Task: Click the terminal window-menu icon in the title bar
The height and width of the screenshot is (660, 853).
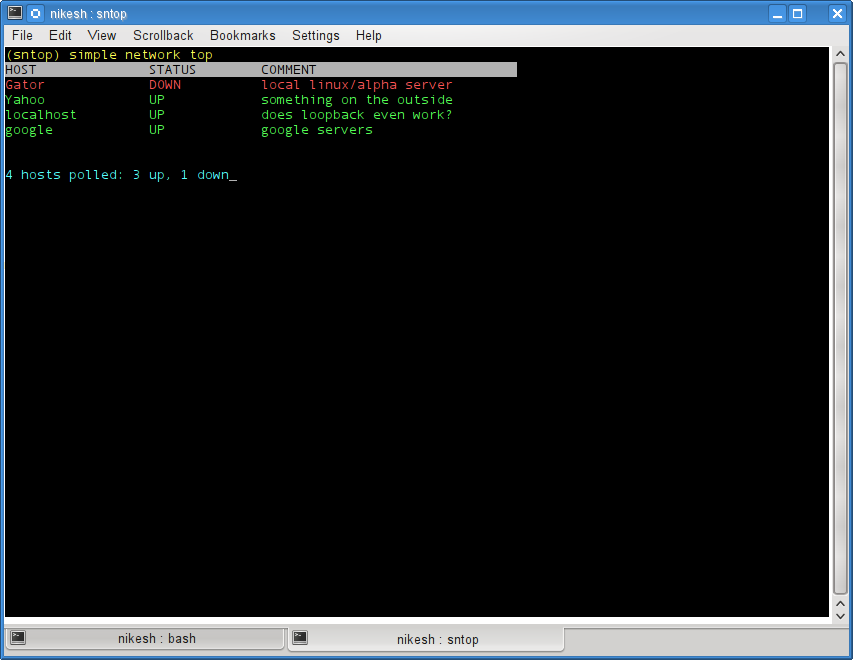Action: pos(14,13)
